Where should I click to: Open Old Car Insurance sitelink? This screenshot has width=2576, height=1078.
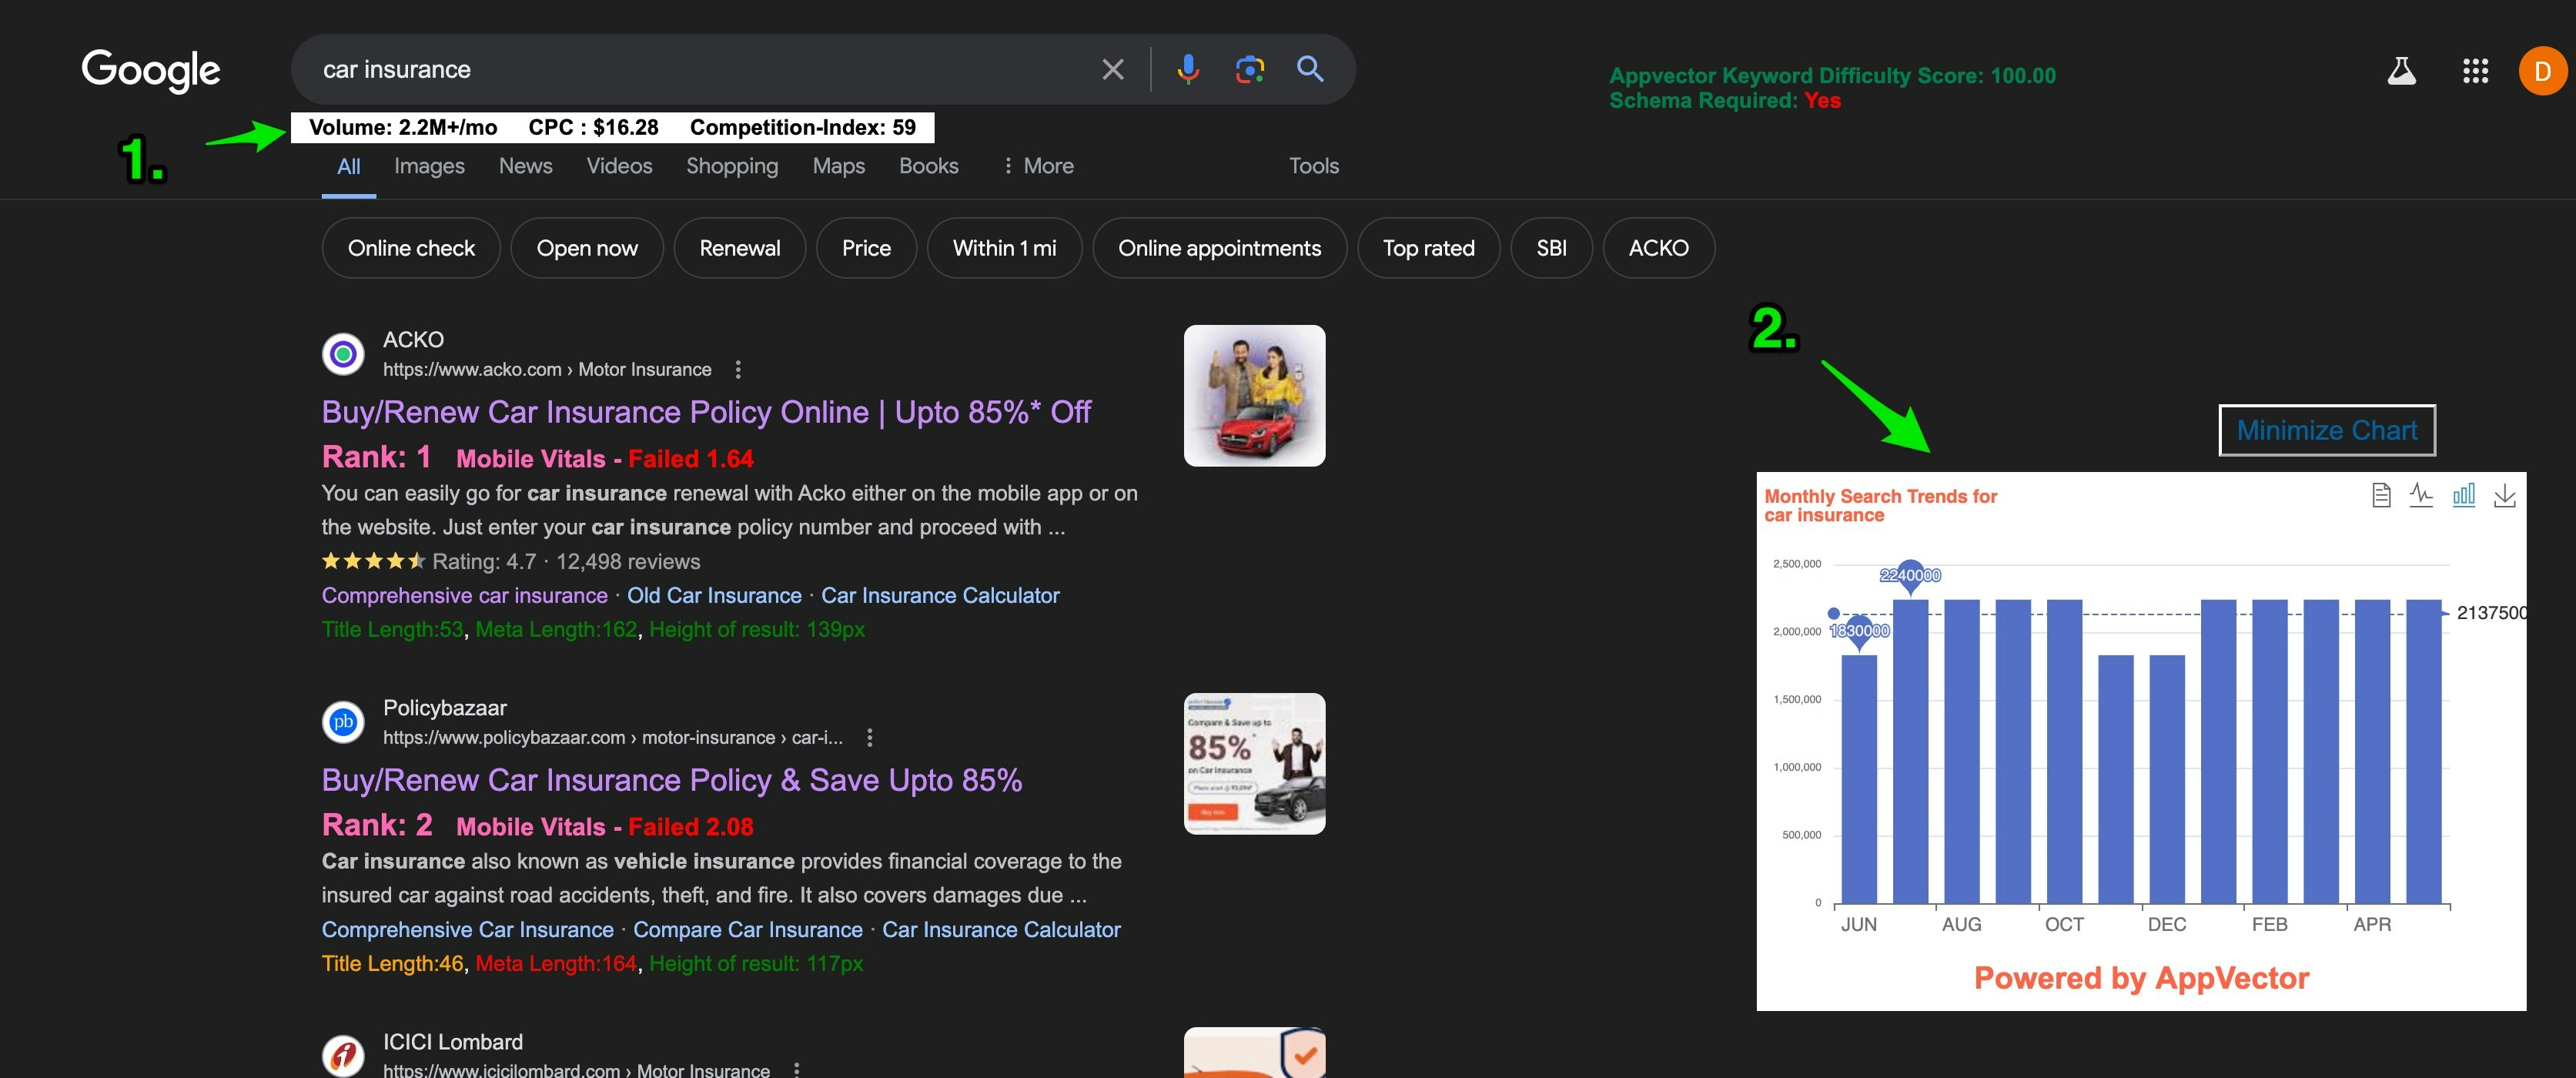pos(714,596)
